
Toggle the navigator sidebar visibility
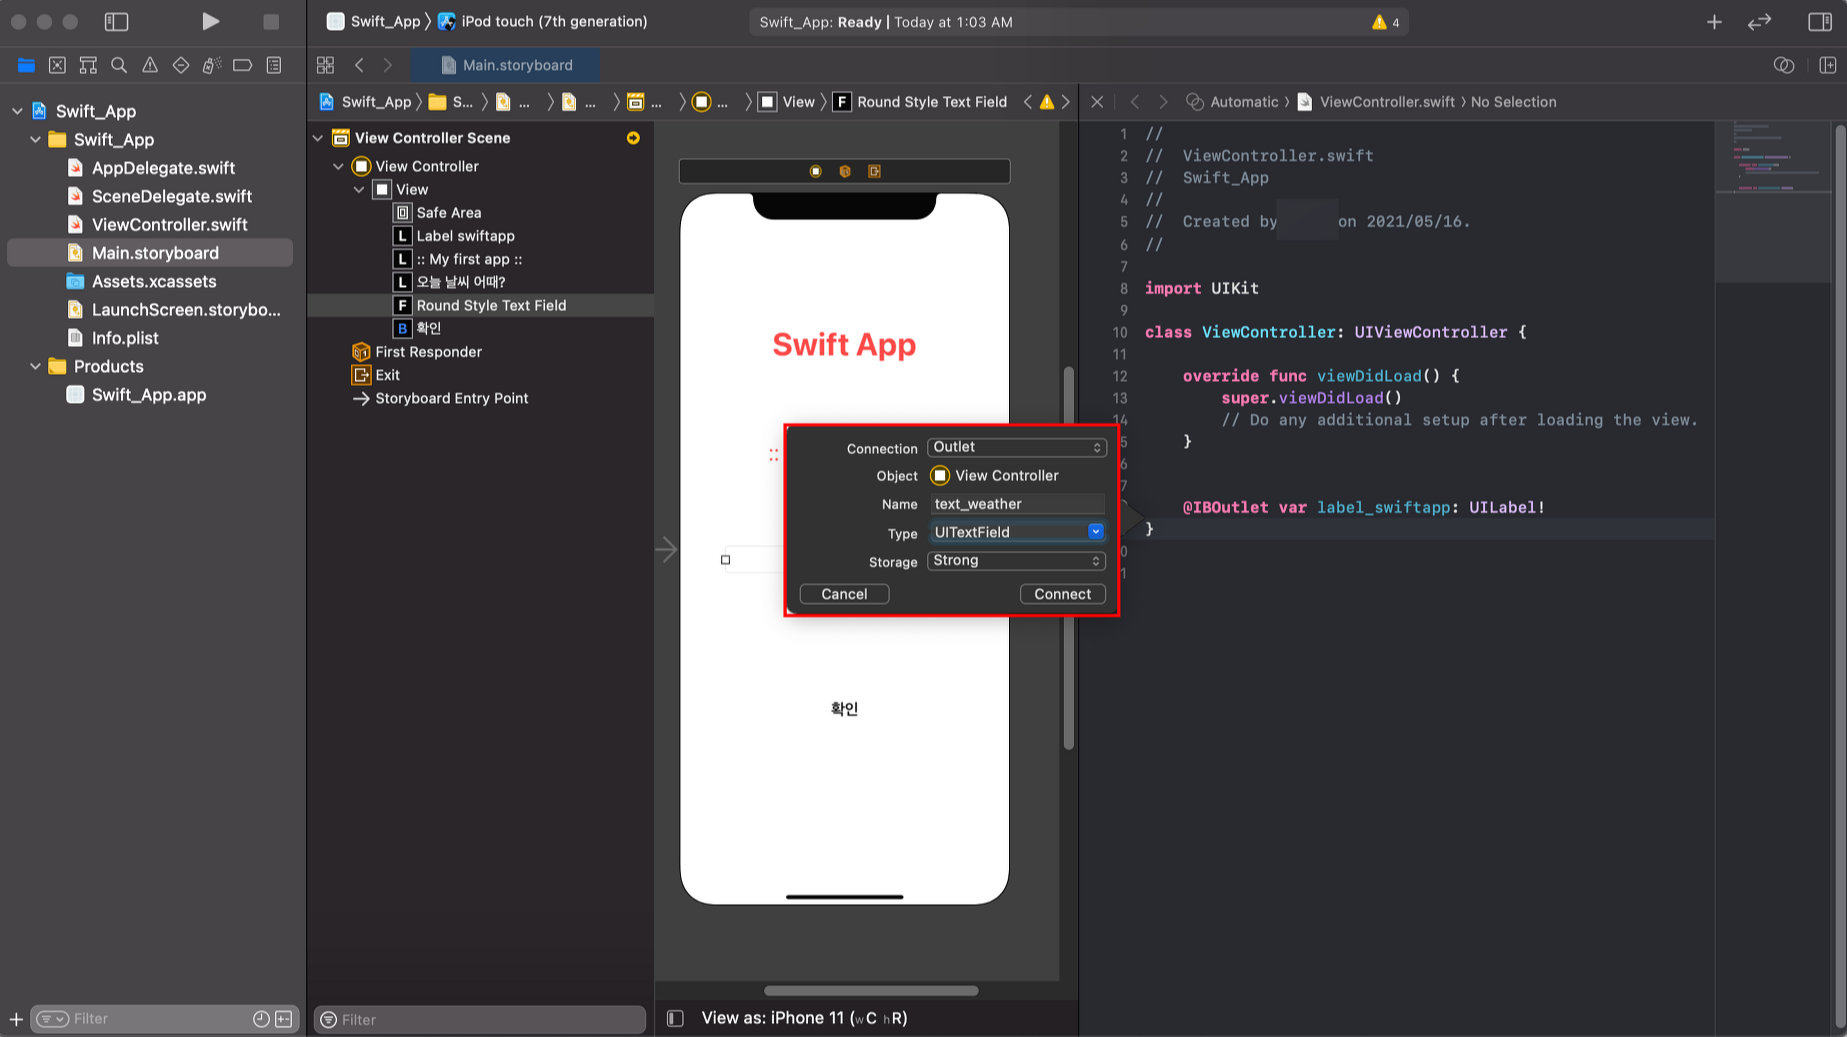coord(117,21)
